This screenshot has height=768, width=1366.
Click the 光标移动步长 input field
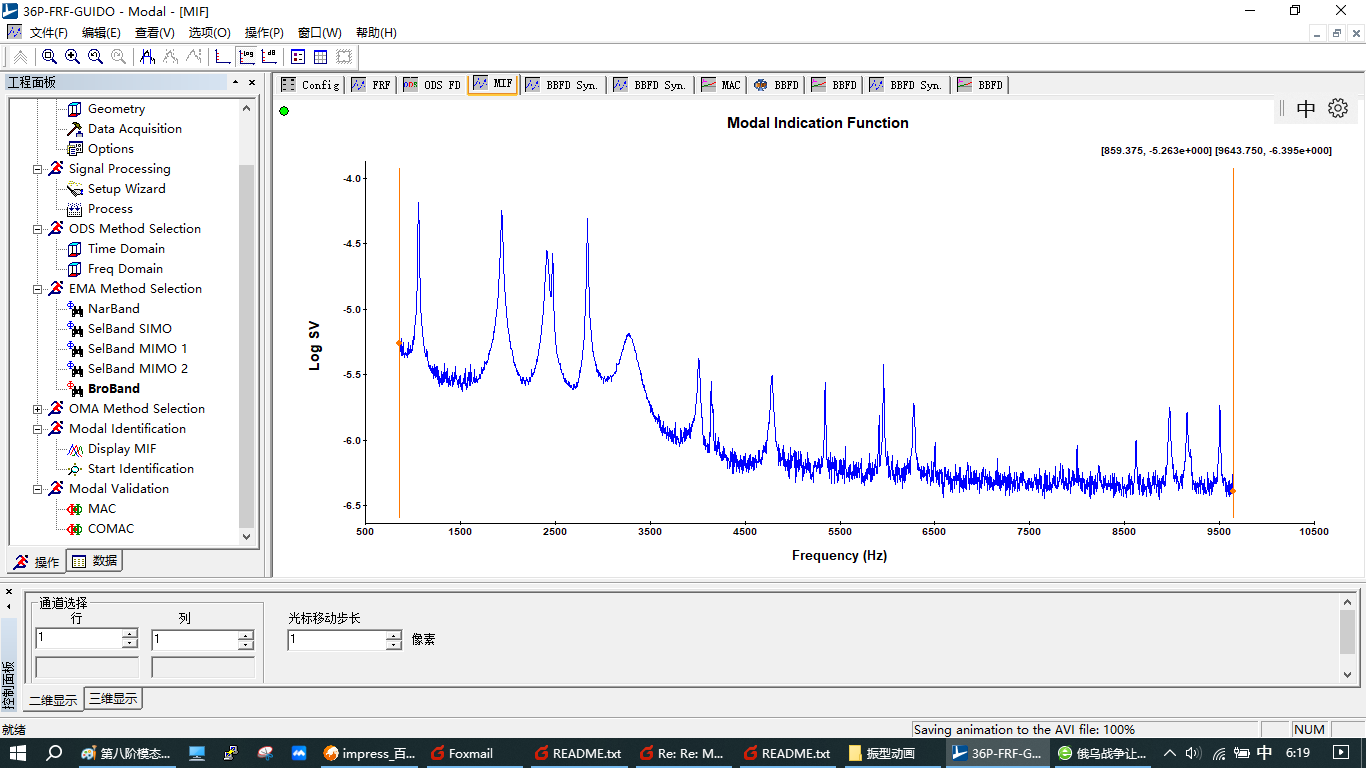click(336, 640)
